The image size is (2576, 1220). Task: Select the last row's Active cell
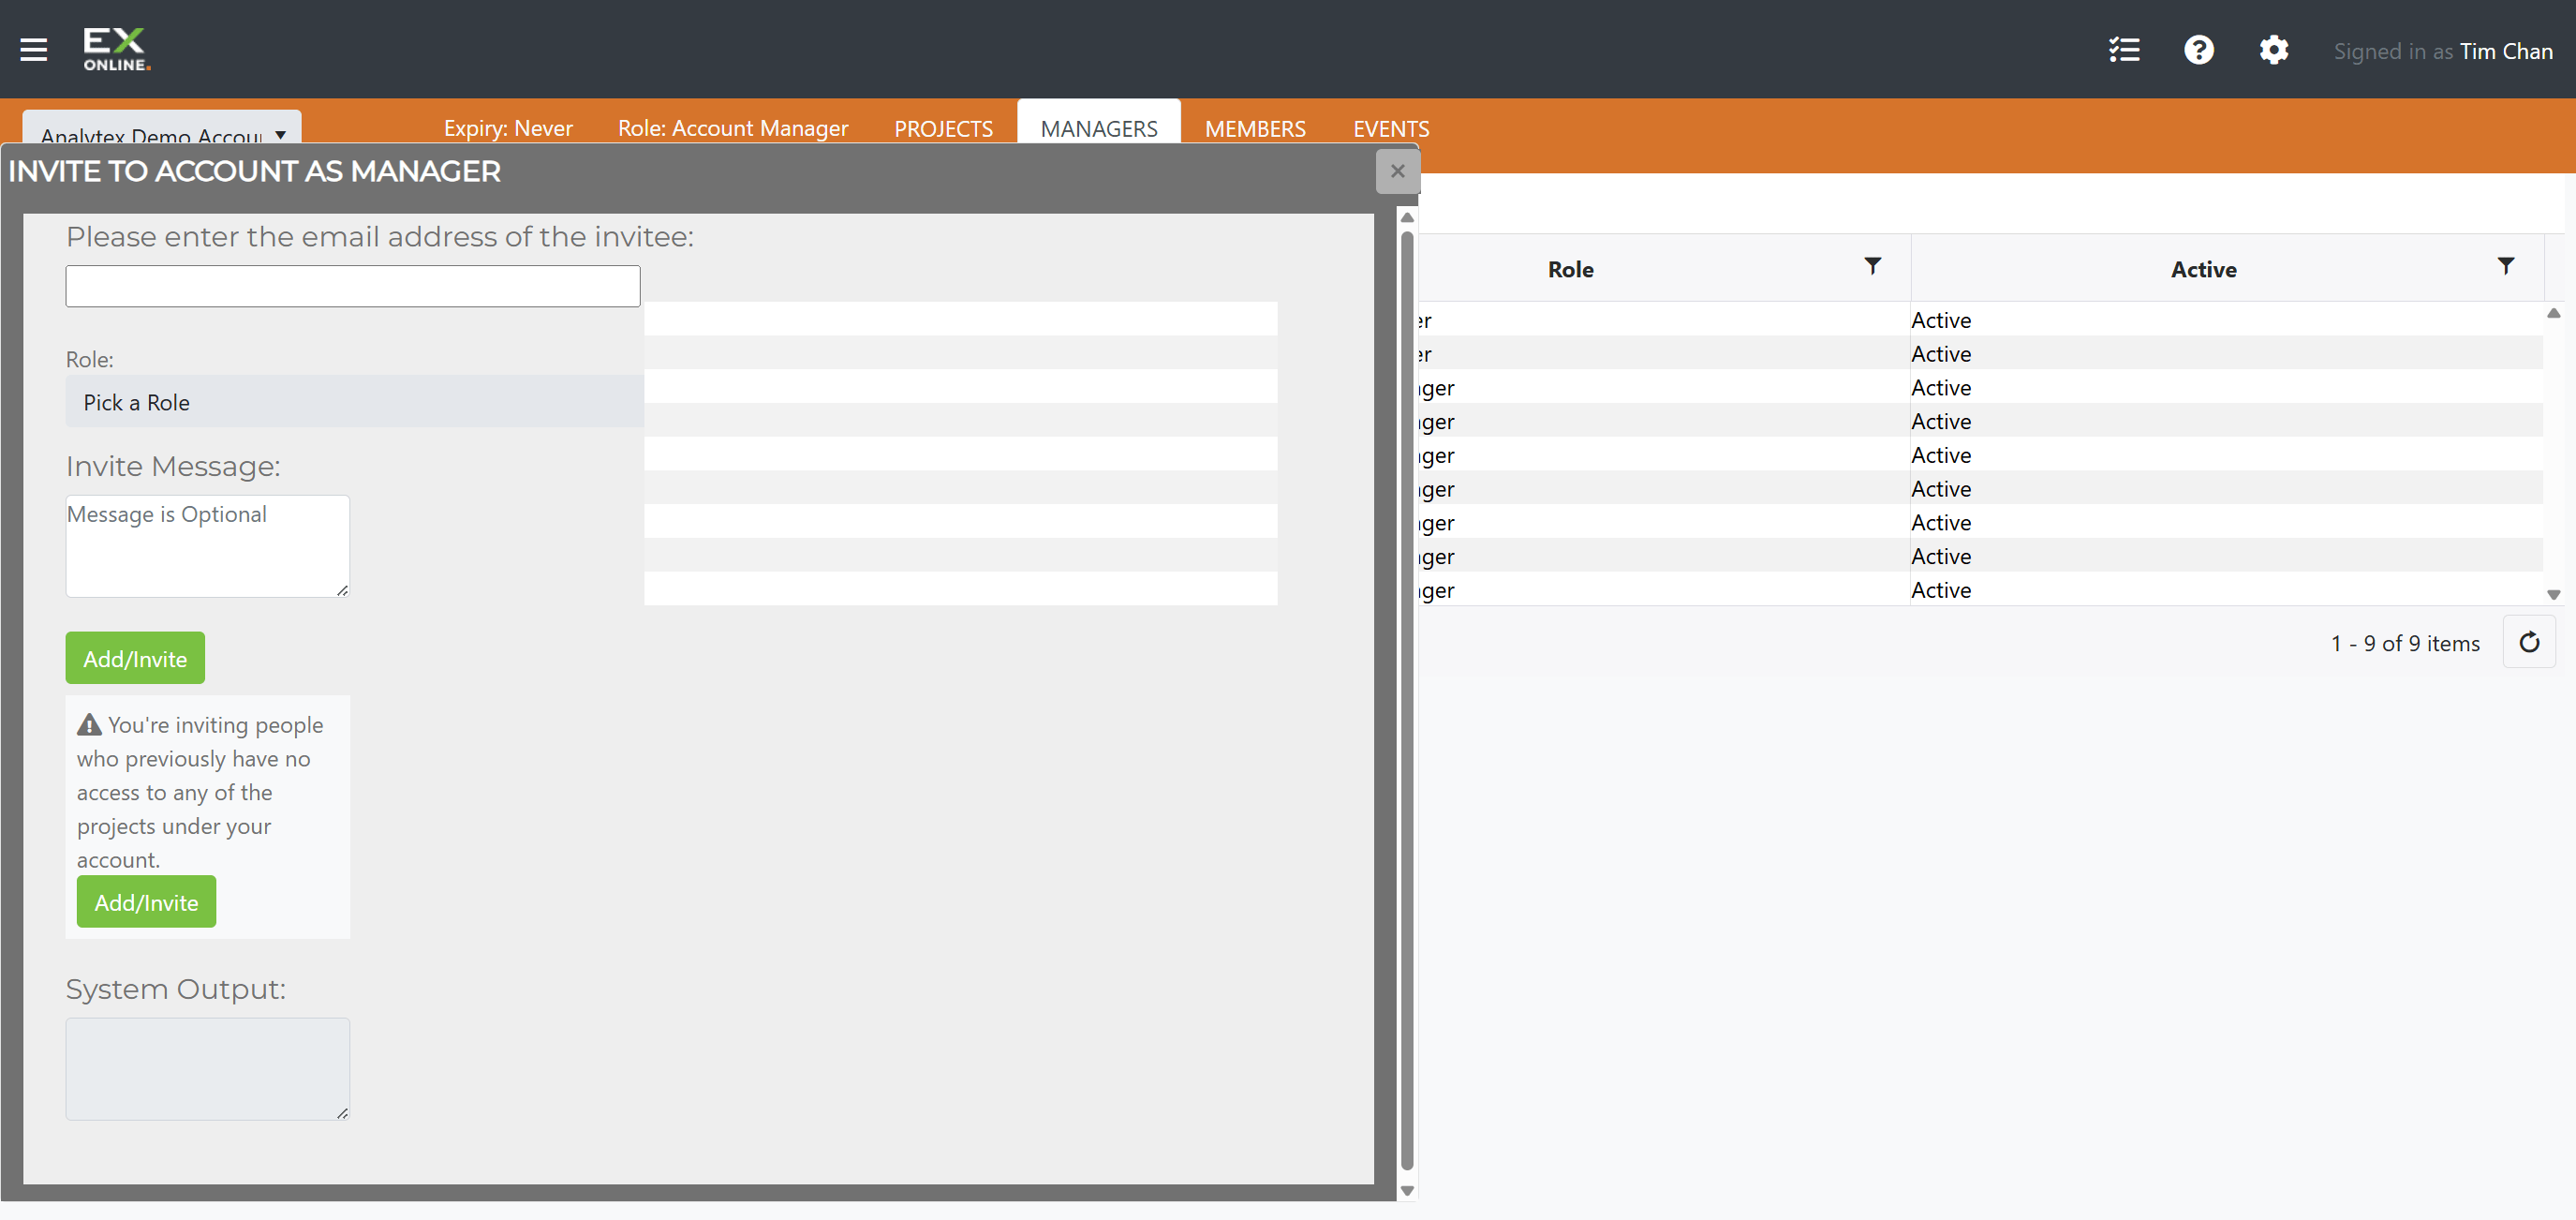(2227, 590)
